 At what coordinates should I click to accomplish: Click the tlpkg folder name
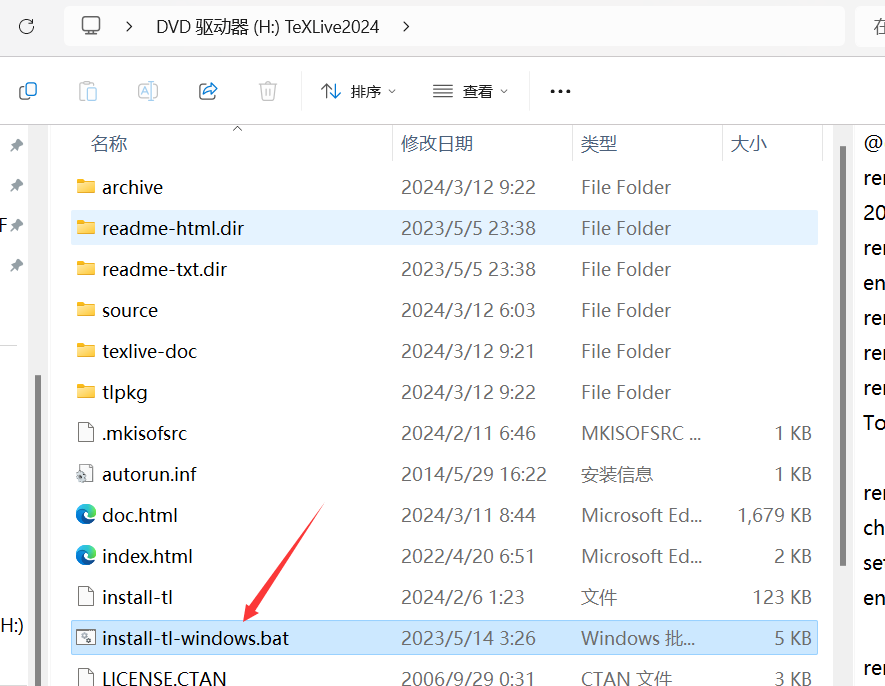point(125,392)
